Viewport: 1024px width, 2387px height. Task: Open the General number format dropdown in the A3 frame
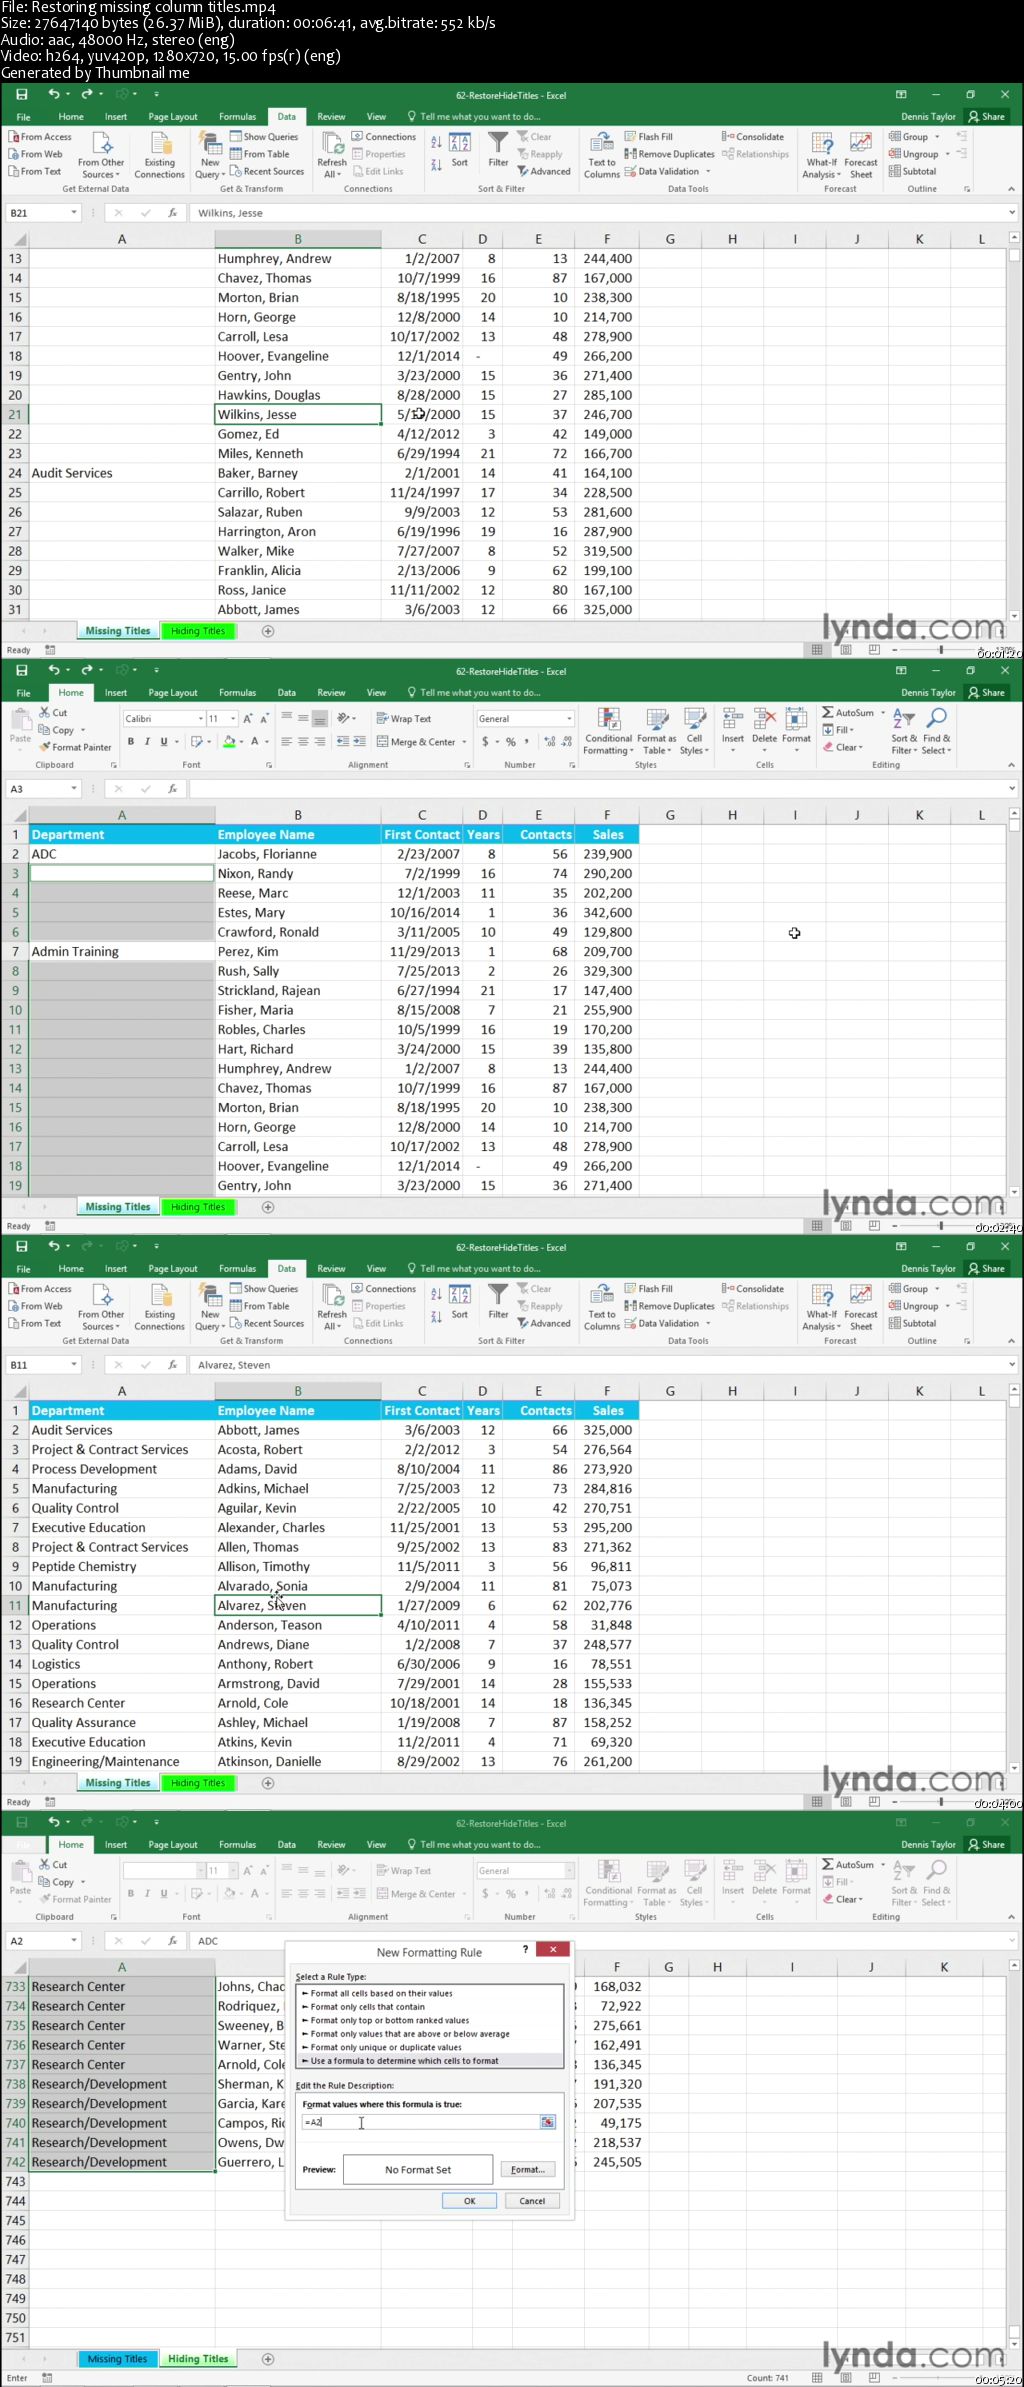point(569,719)
